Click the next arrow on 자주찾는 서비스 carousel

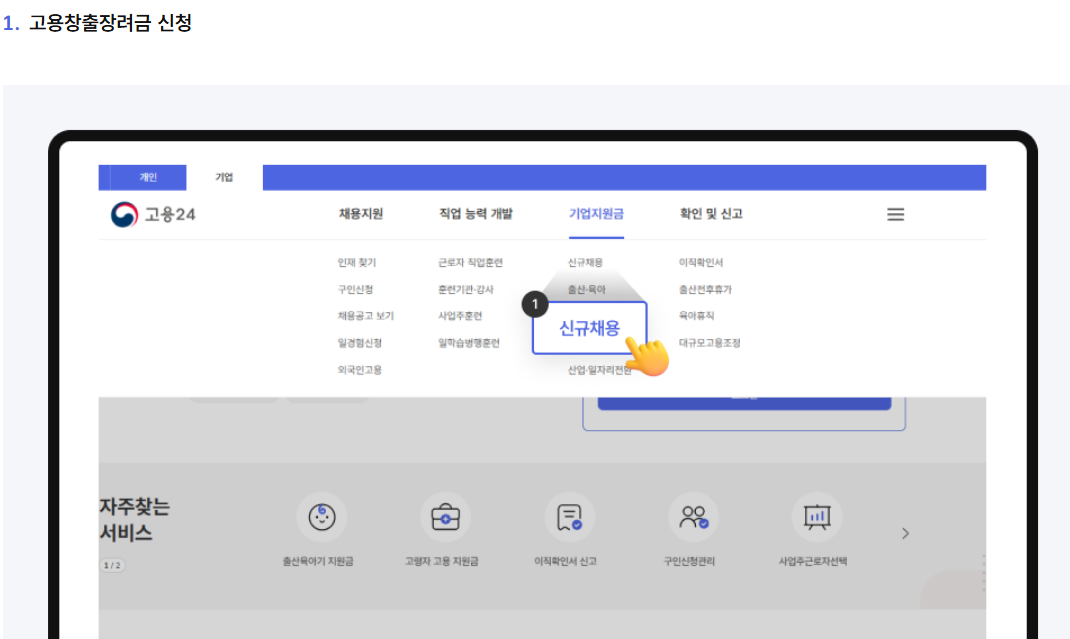[905, 535]
